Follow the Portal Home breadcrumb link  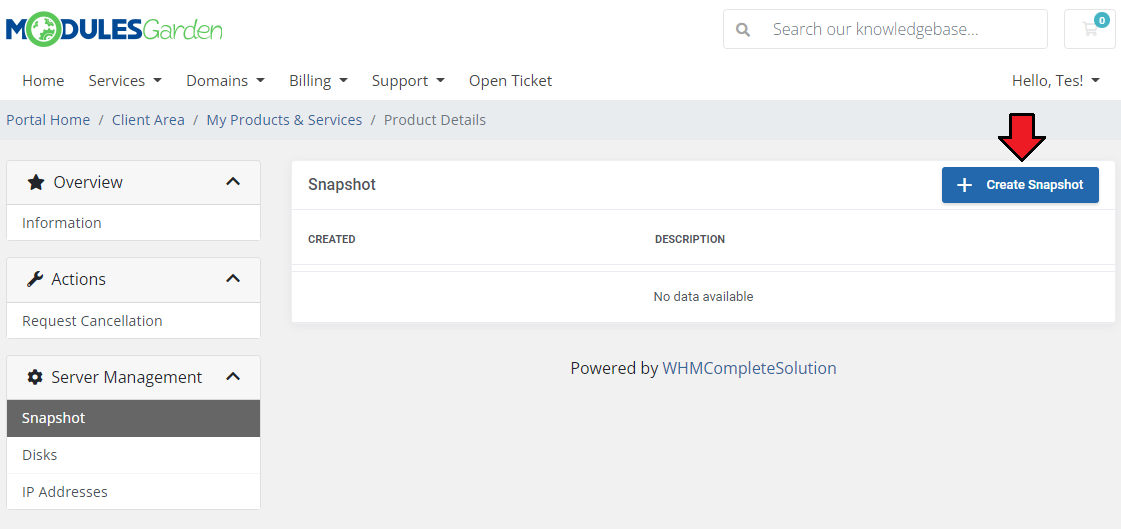48,120
